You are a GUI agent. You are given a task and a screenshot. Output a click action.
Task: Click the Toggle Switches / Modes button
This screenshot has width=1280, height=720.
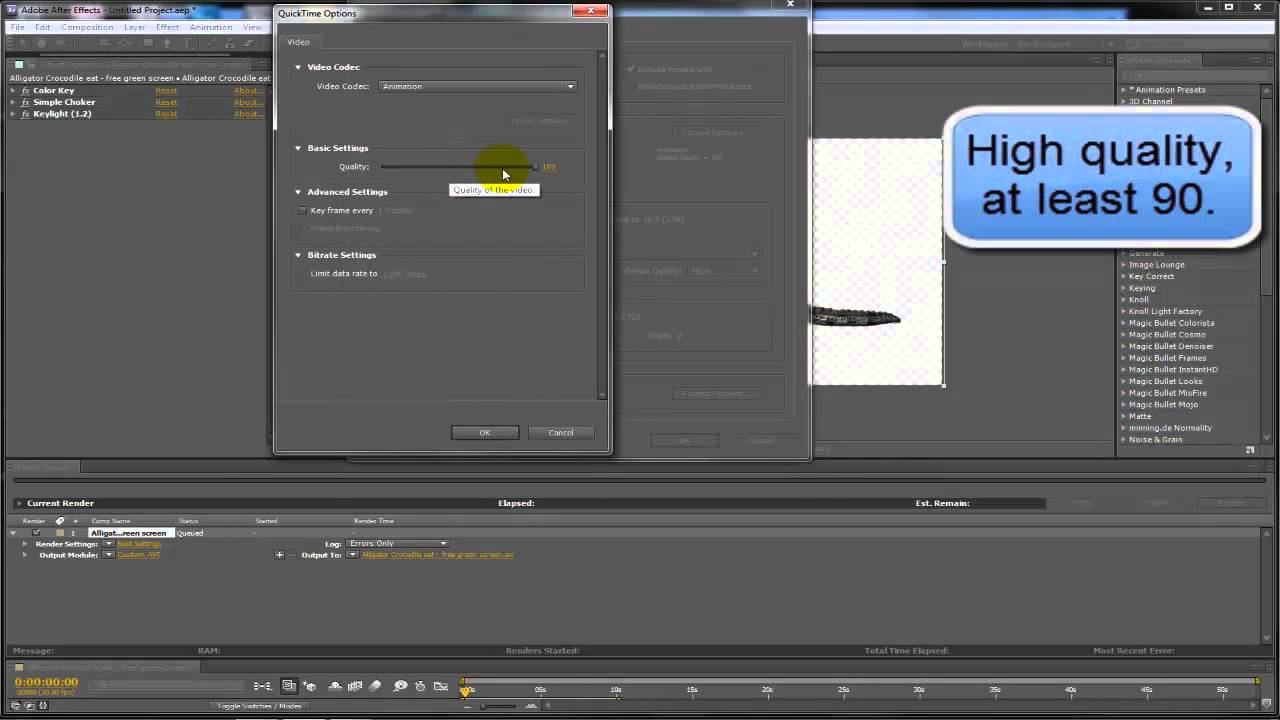click(x=261, y=706)
